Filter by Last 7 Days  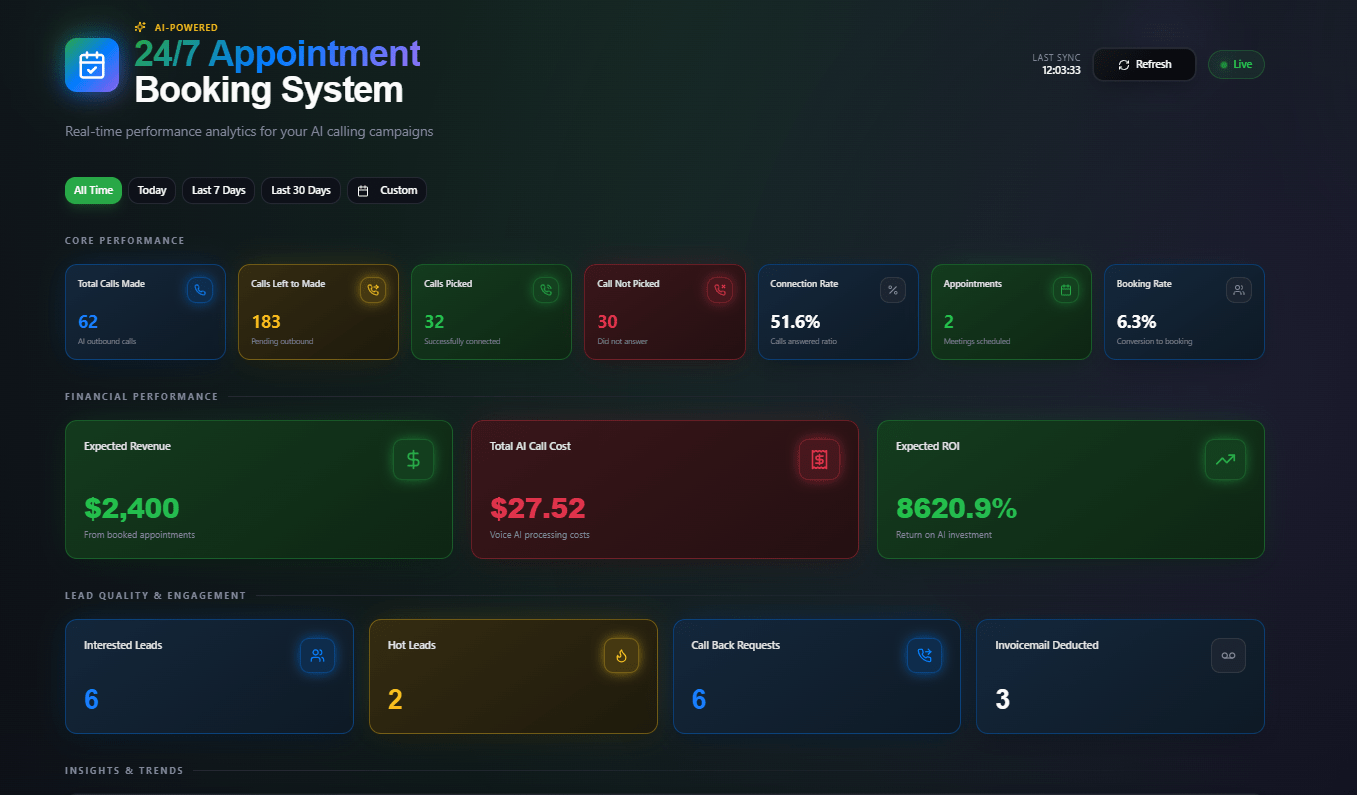[x=218, y=190]
